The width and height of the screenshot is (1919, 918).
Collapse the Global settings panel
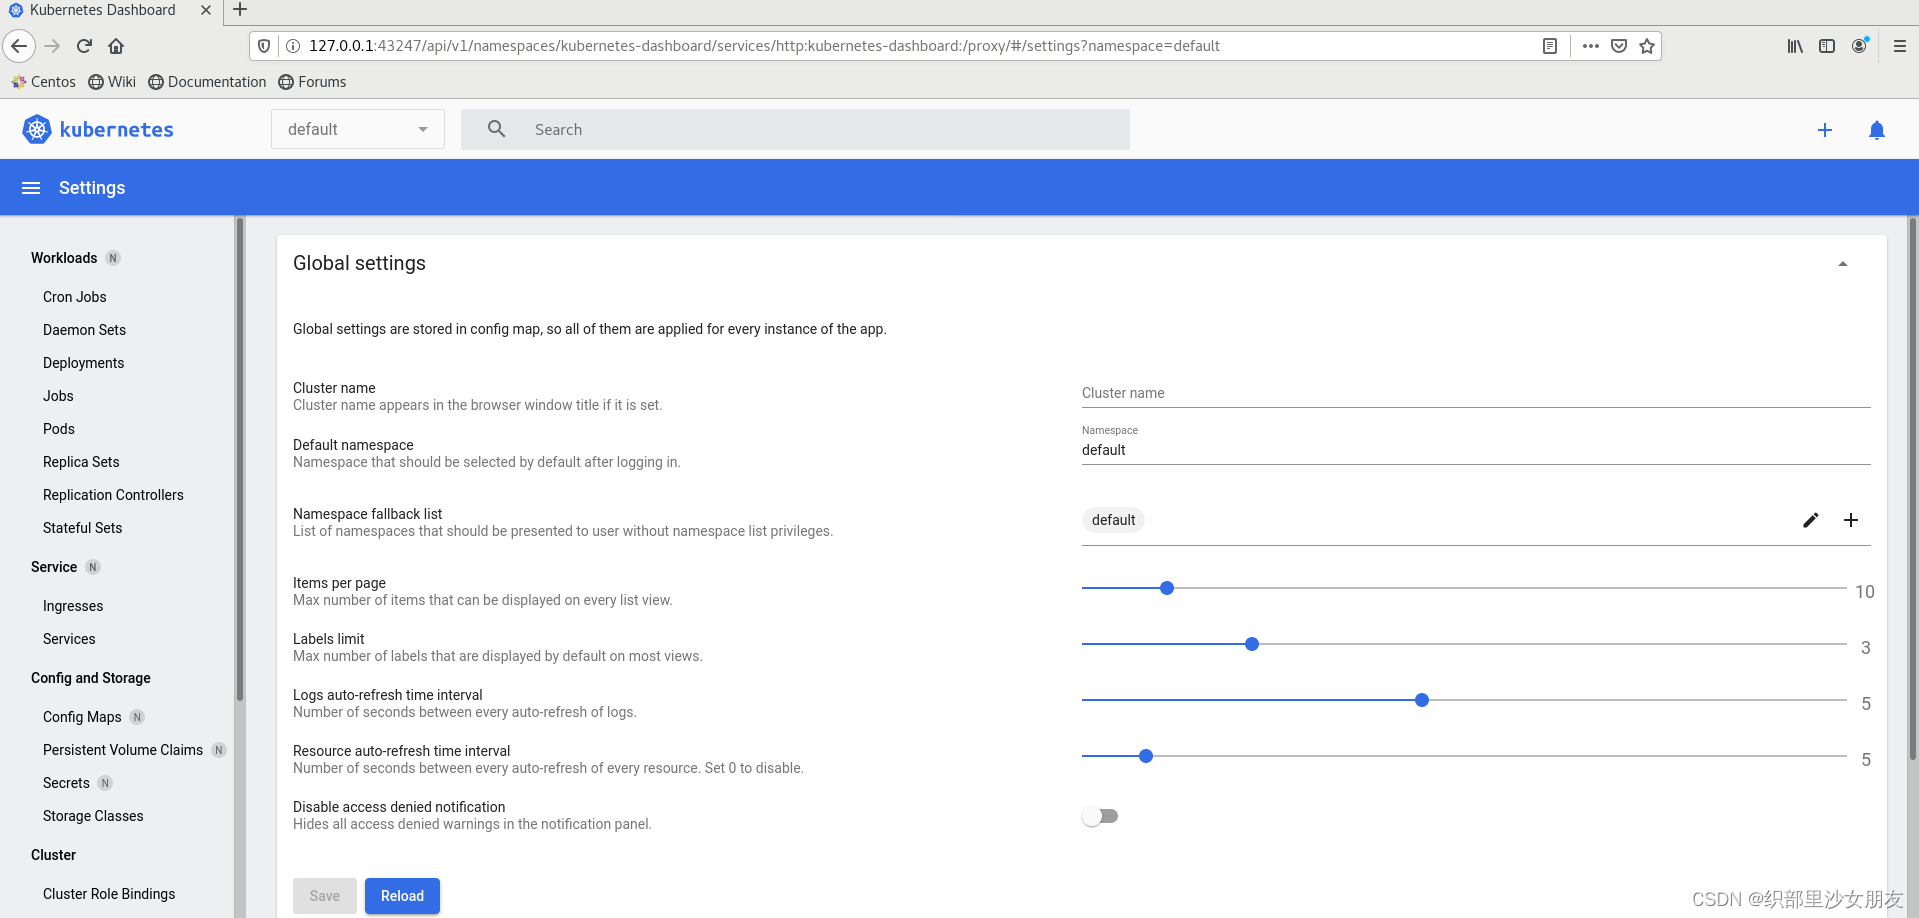[x=1843, y=264]
